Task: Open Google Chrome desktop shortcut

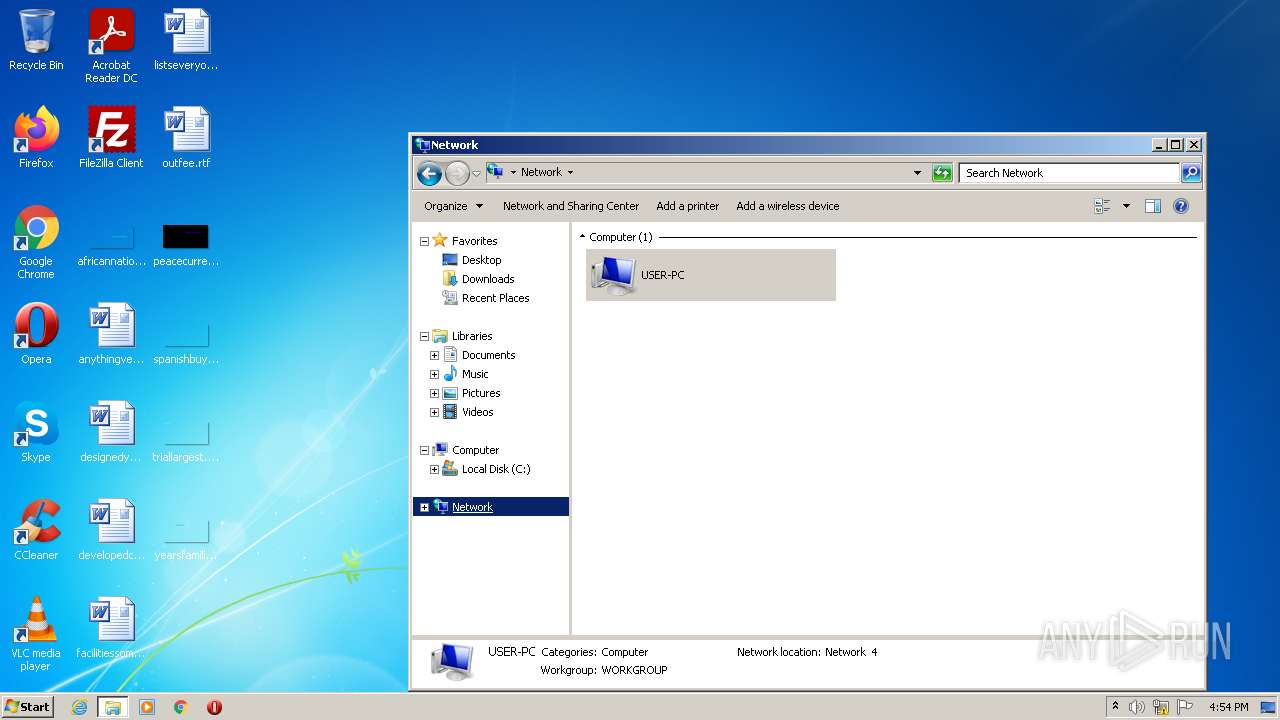Action: pos(36,242)
